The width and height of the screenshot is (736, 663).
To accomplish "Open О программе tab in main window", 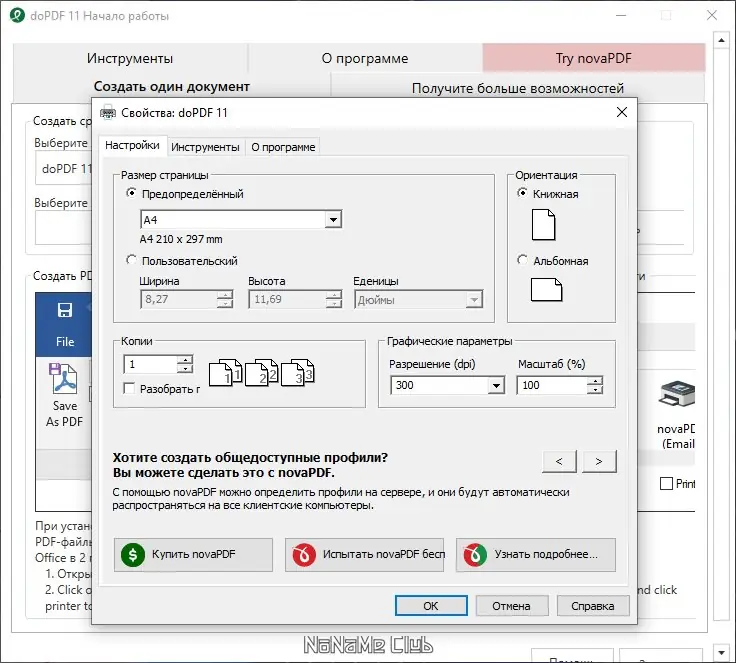I will coord(365,58).
